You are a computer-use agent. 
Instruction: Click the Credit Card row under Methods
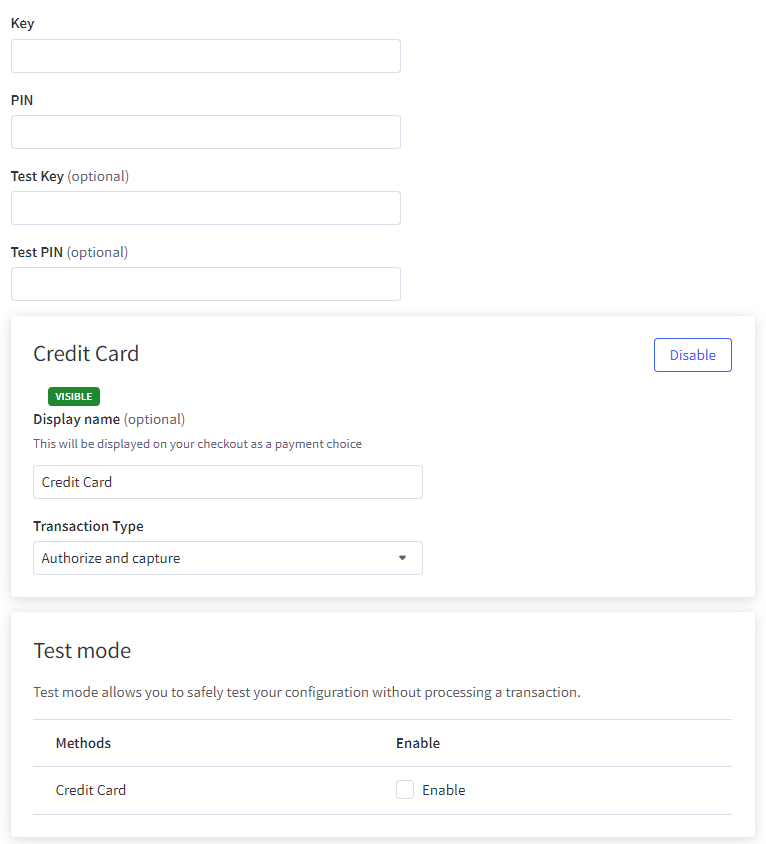tap(90, 789)
